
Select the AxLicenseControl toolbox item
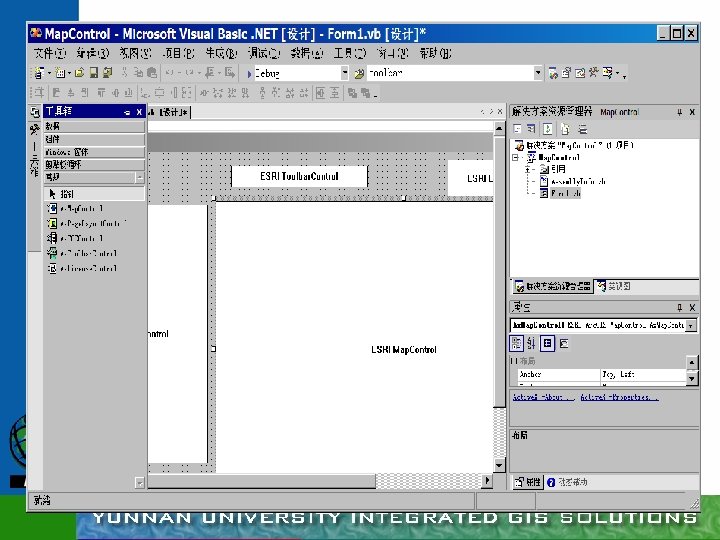click(82, 269)
